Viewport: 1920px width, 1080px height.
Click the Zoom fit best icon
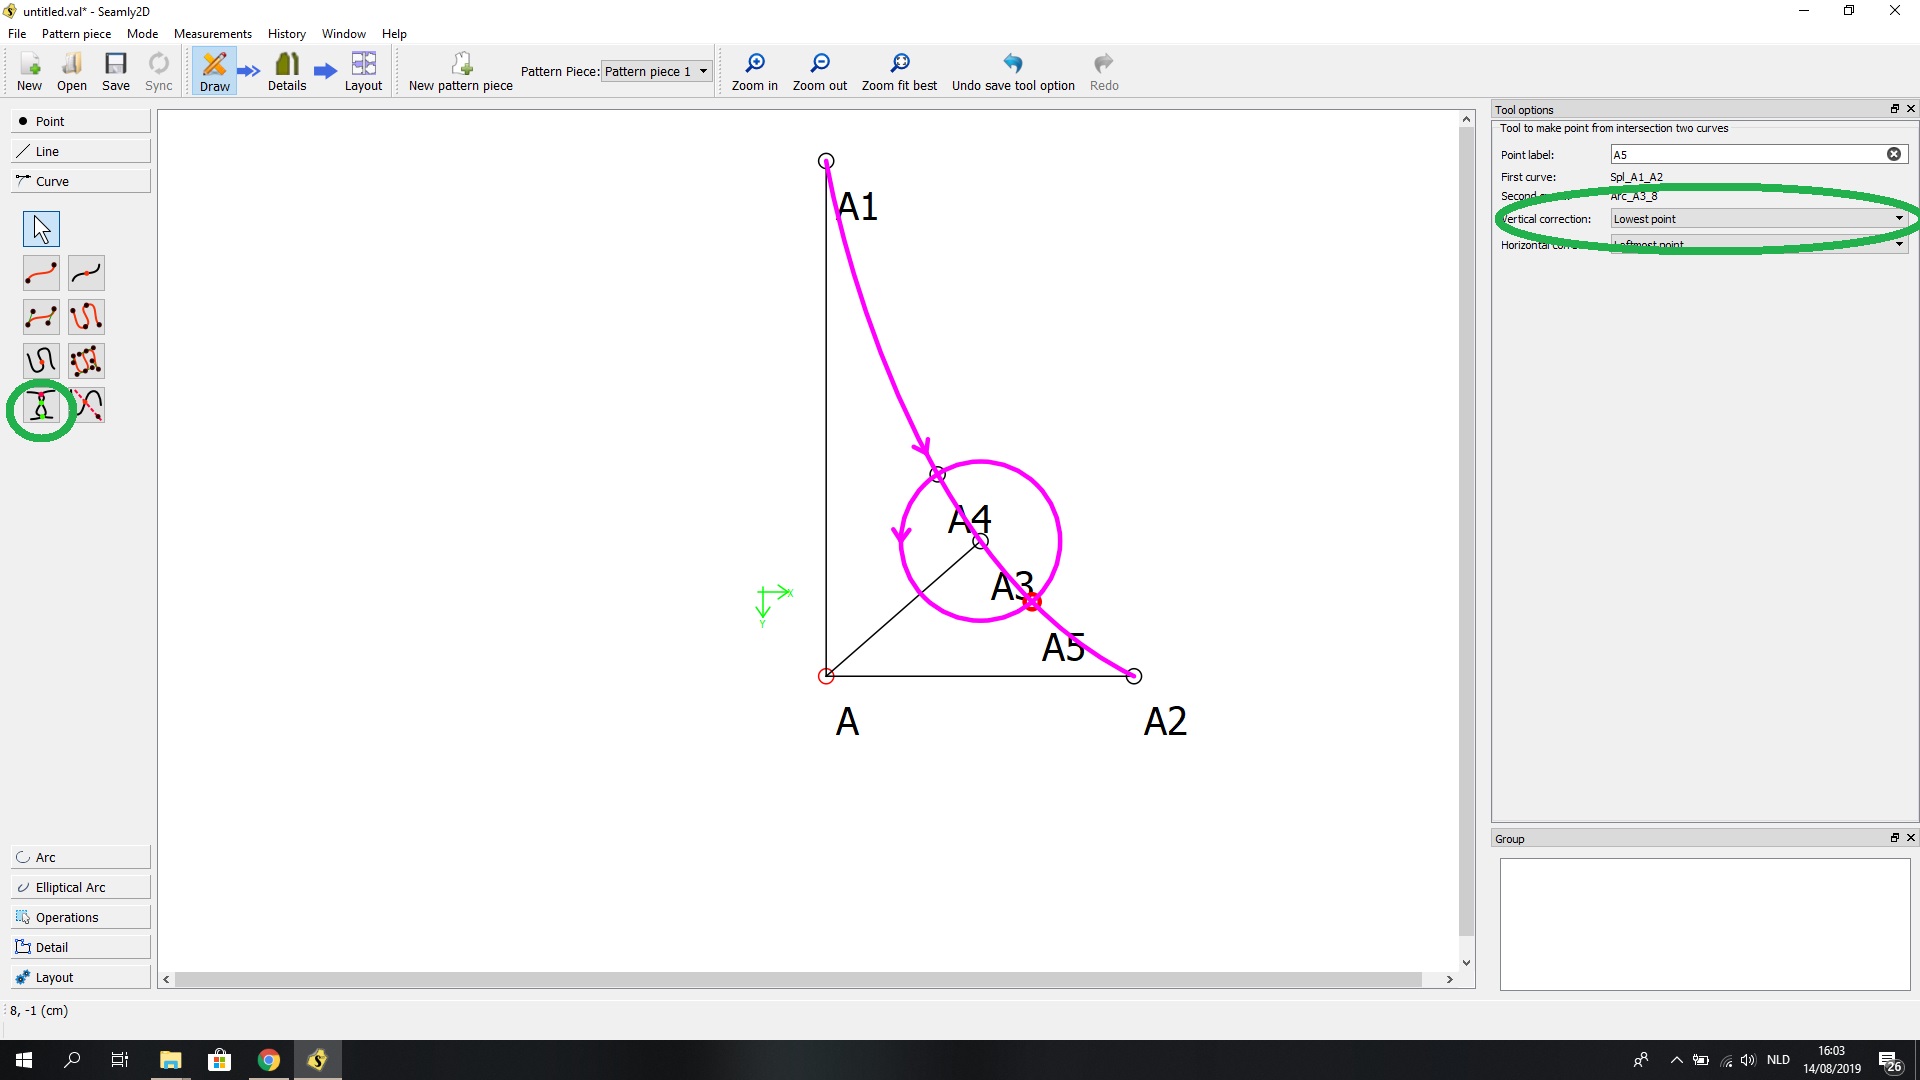click(899, 71)
